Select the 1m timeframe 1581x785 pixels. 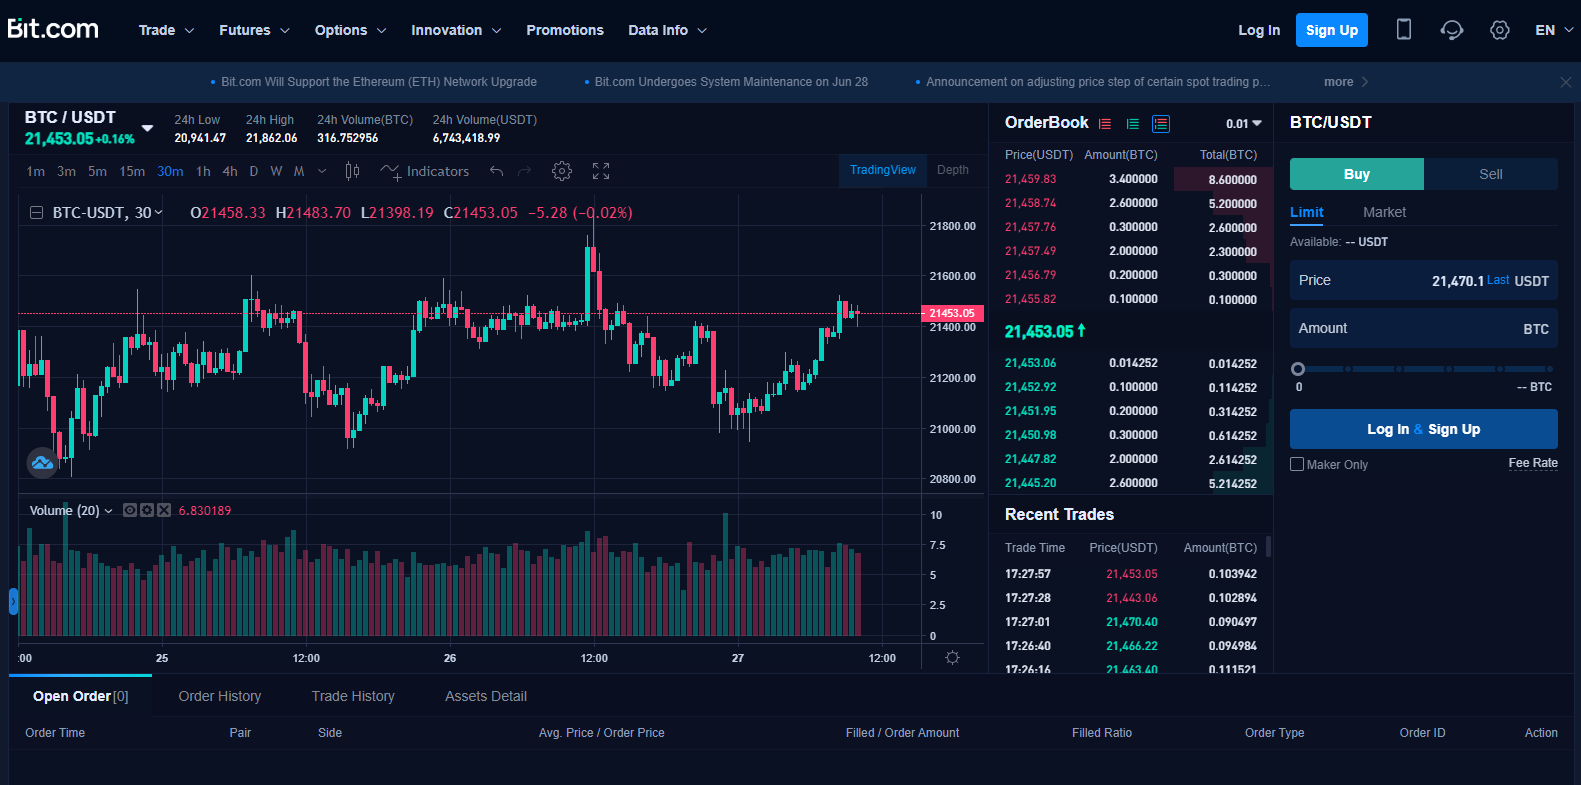pyautogui.click(x=36, y=171)
